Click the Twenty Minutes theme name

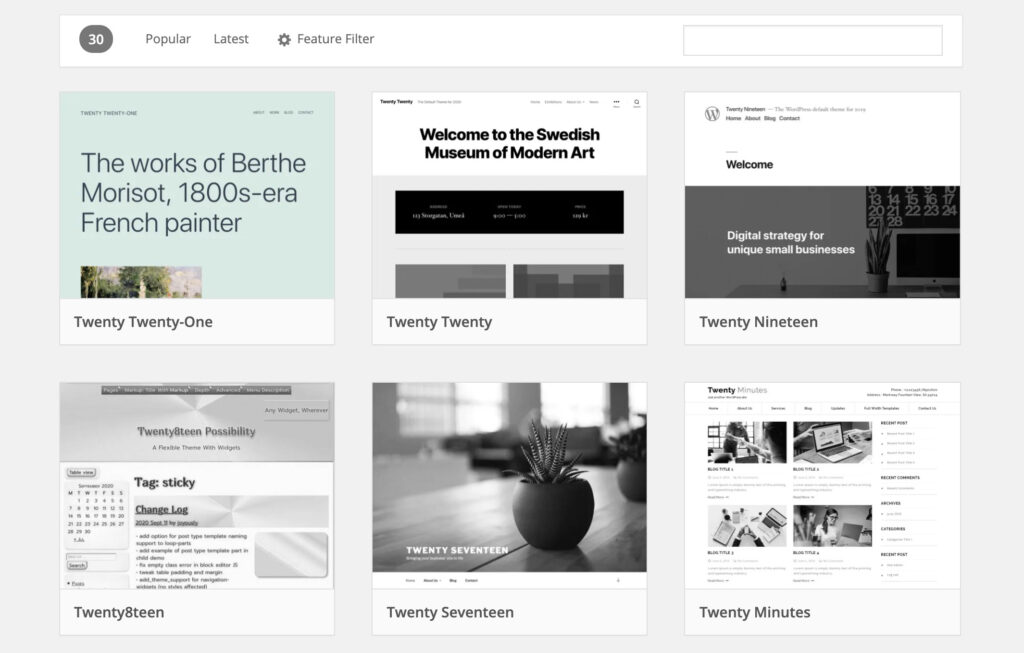click(754, 613)
